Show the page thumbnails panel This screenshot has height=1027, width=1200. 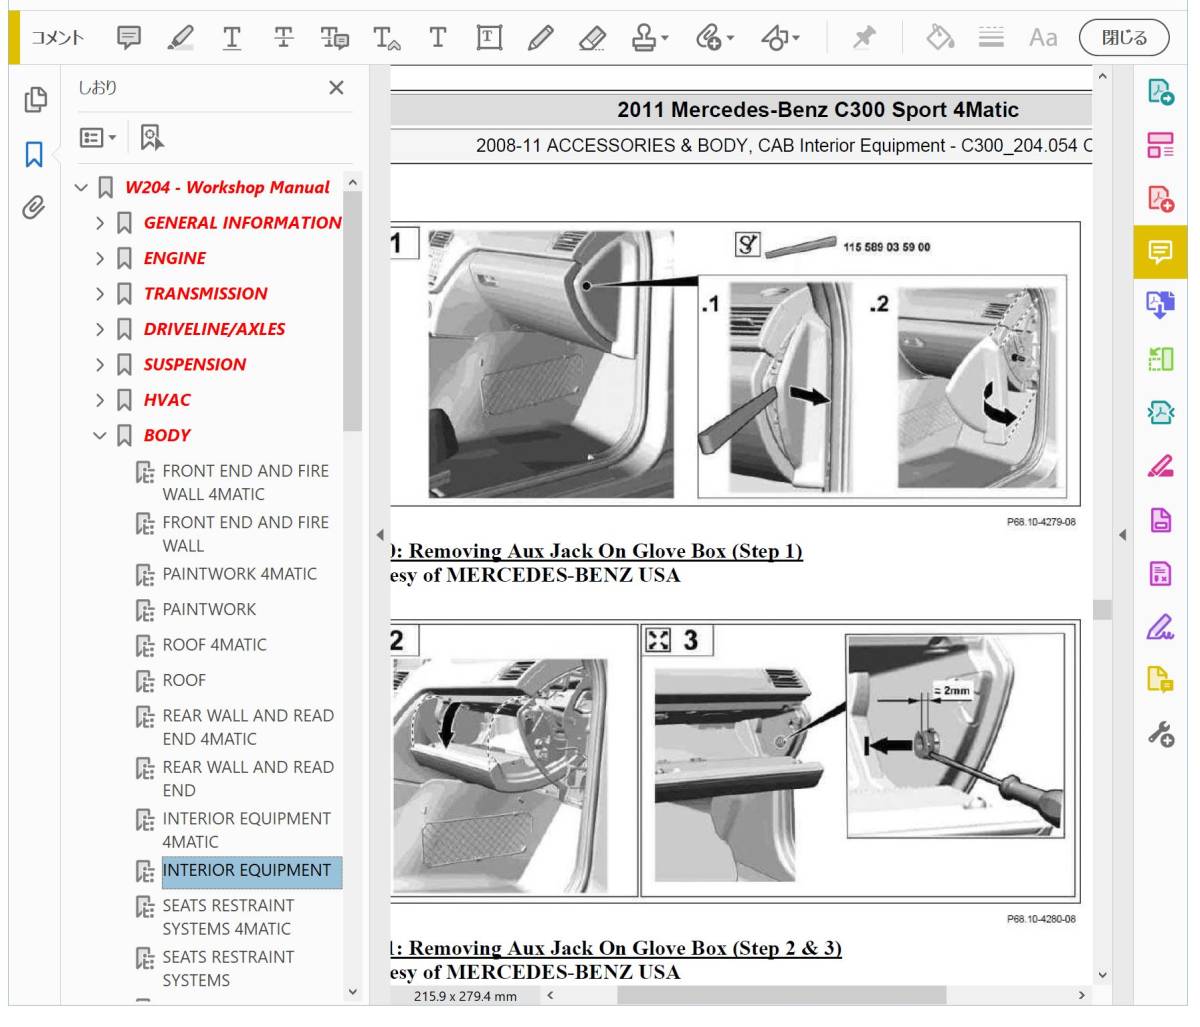click(x=35, y=99)
